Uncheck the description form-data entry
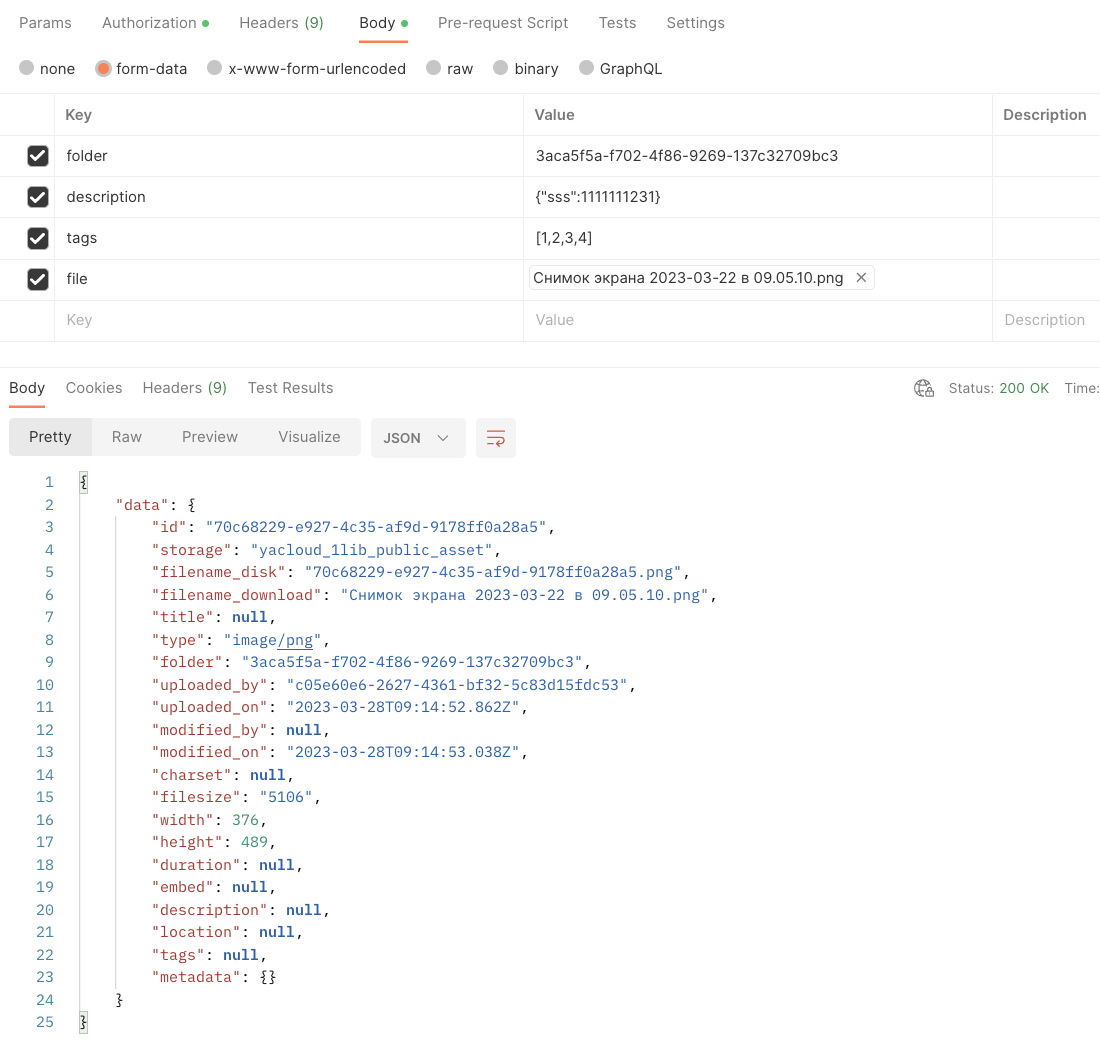The image size is (1100, 1055). point(37,197)
